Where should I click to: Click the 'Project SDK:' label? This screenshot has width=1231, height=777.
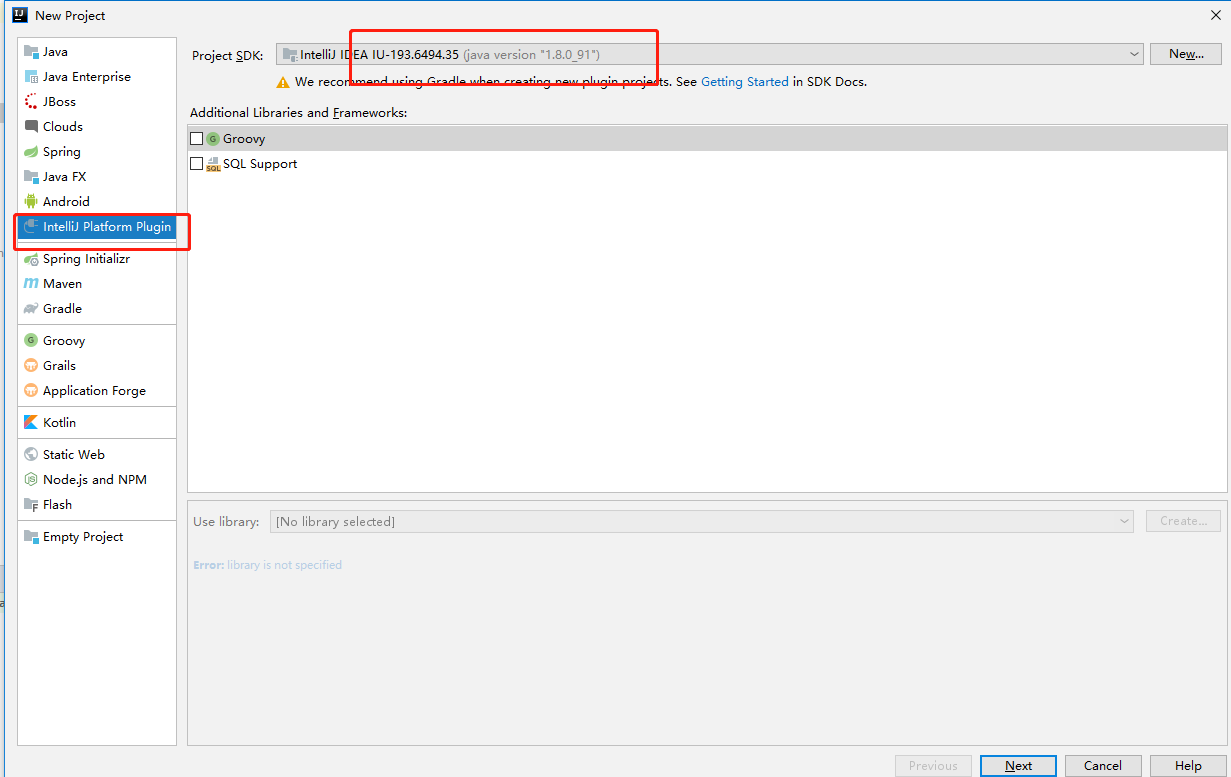227,55
